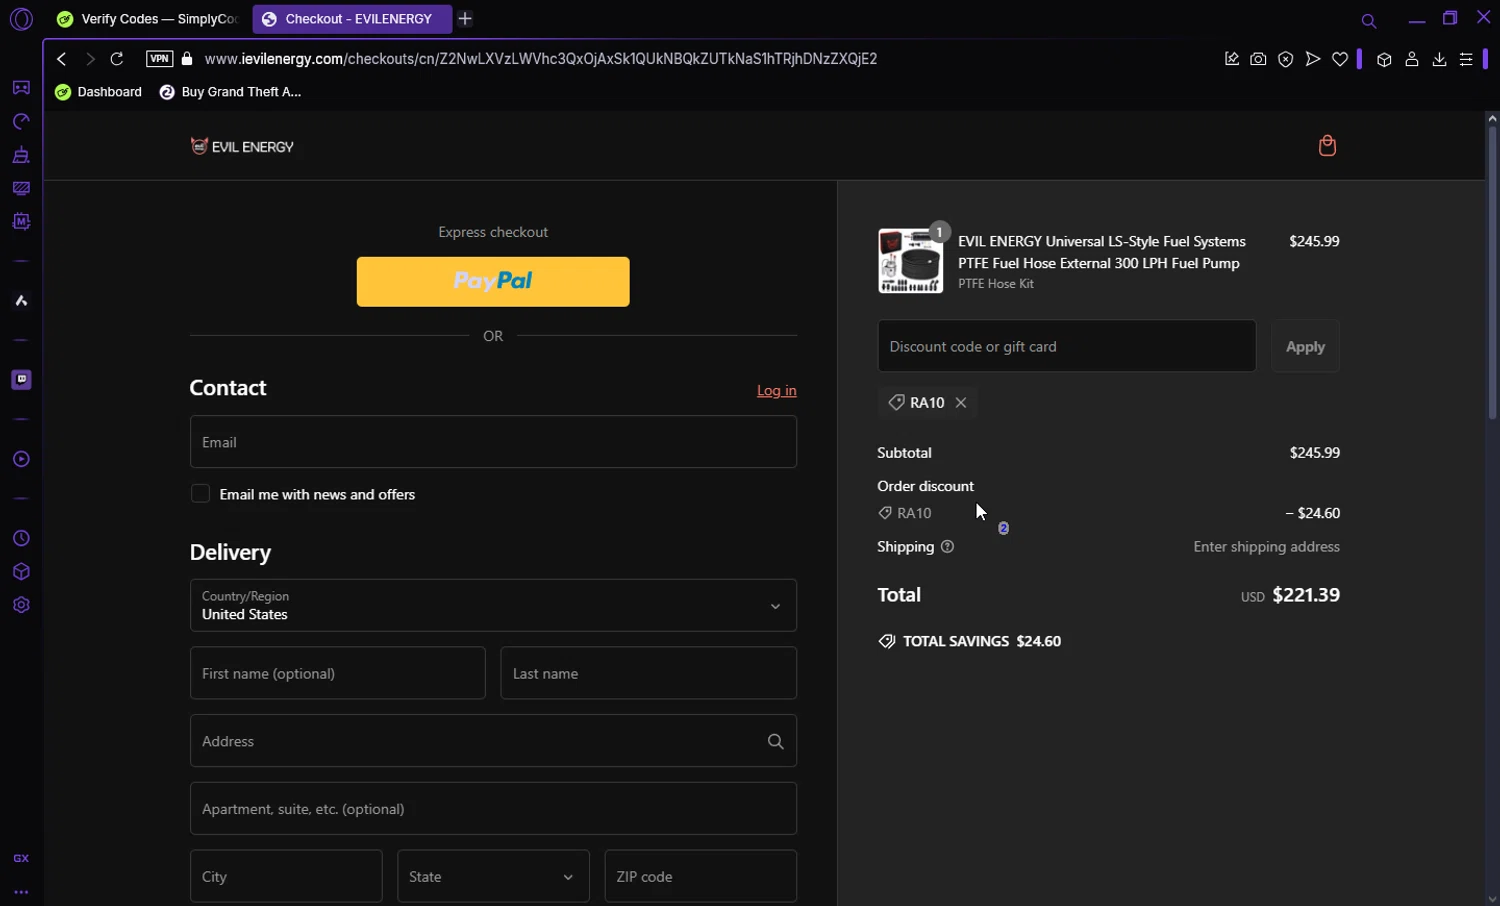Screen dimensions: 1500x906
Task: Focus the First name (optional) field
Action: tap(338, 673)
